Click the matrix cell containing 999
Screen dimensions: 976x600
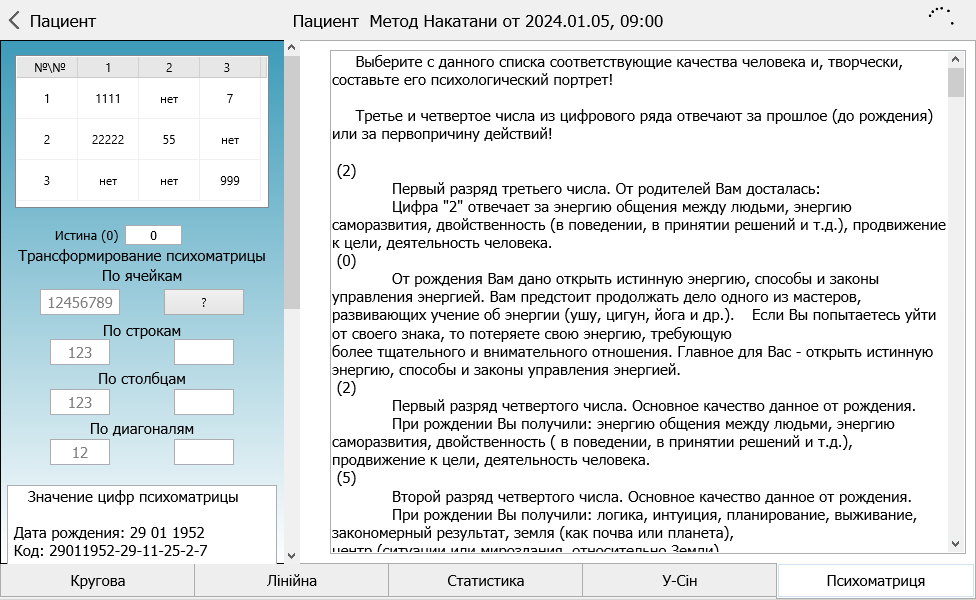[x=229, y=181]
